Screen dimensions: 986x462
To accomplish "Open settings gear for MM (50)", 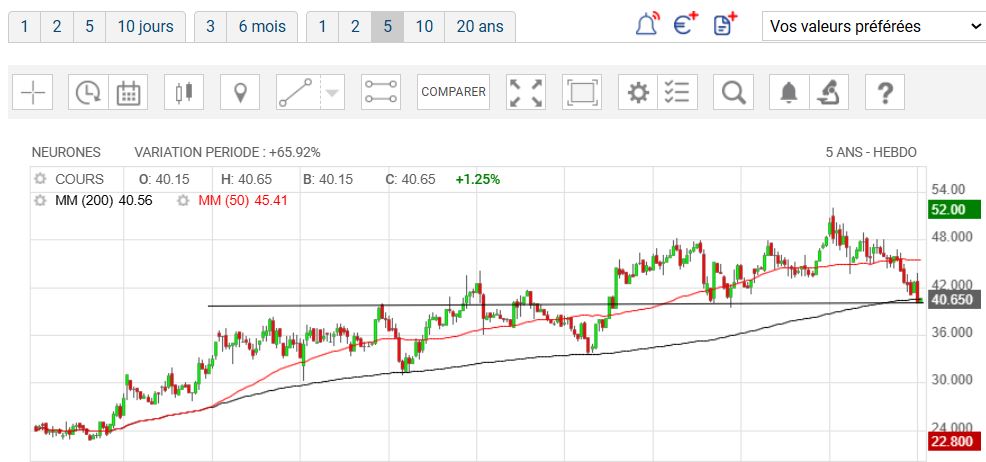I will click(184, 201).
